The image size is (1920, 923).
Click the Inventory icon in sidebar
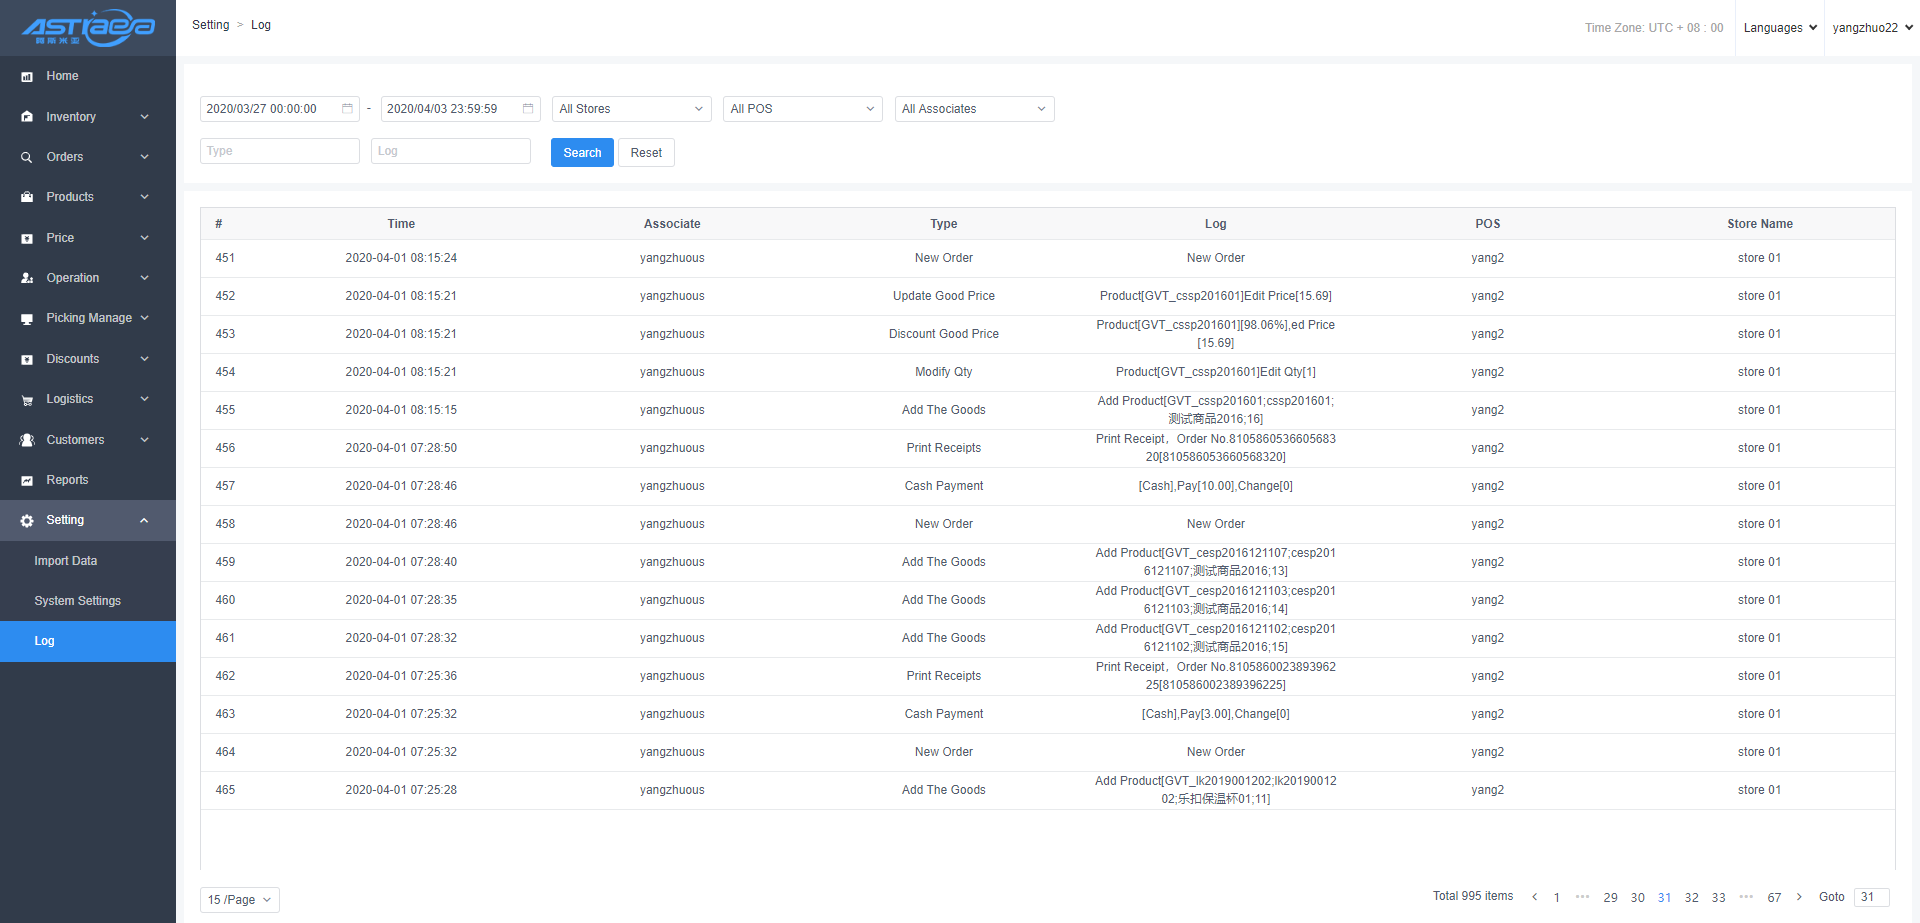tap(27, 117)
